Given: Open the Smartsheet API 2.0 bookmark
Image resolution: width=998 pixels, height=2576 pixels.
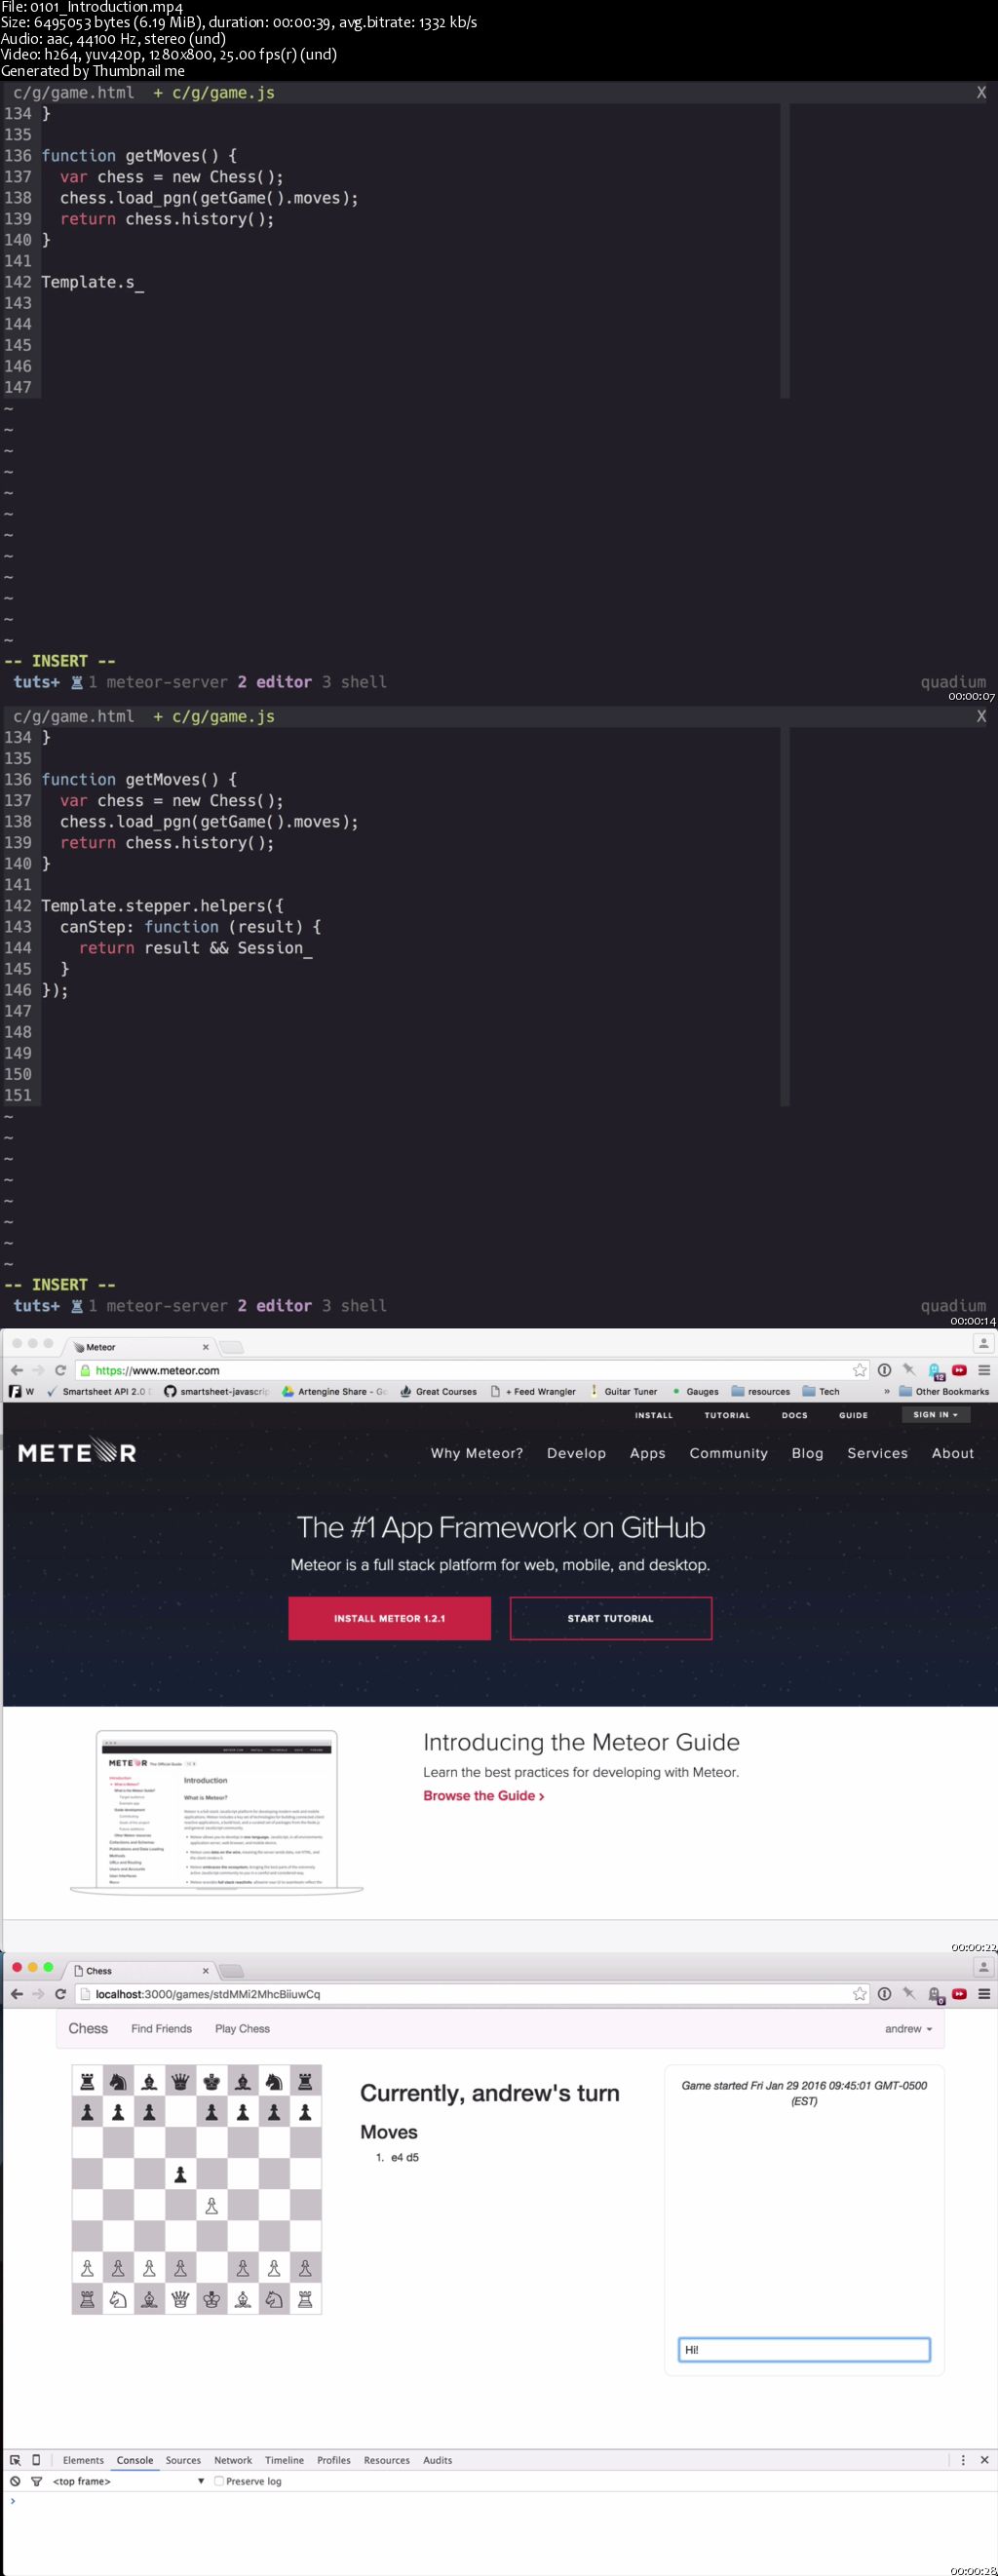Looking at the screenshot, I should [x=98, y=1391].
